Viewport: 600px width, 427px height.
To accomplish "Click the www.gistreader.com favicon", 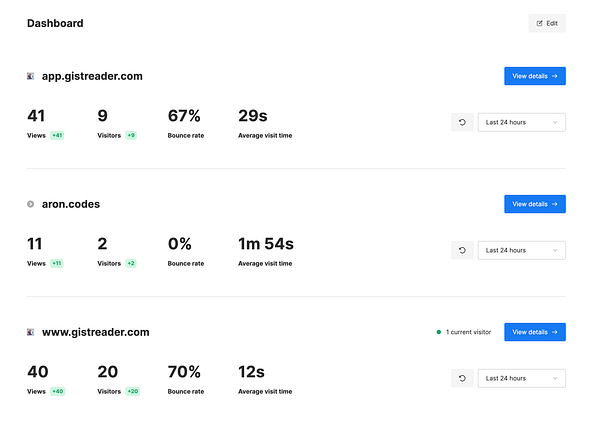I will 31,331.
